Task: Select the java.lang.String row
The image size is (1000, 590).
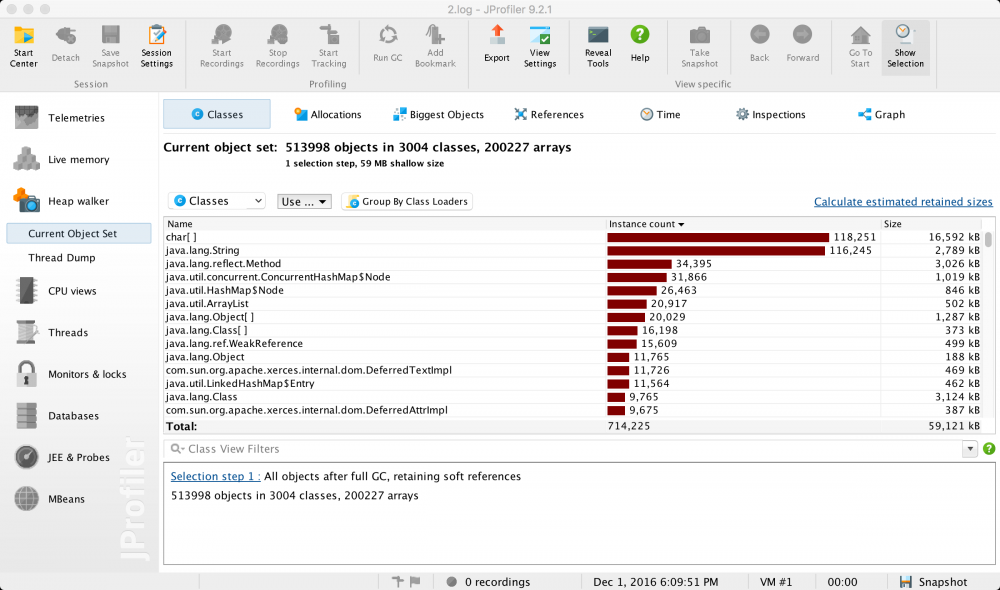Action: (573, 251)
